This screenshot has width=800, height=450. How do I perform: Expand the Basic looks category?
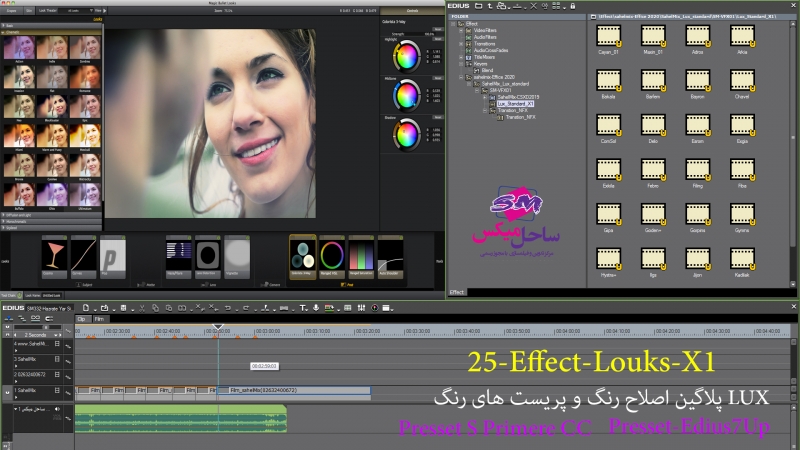pyautogui.click(x=51, y=26)
